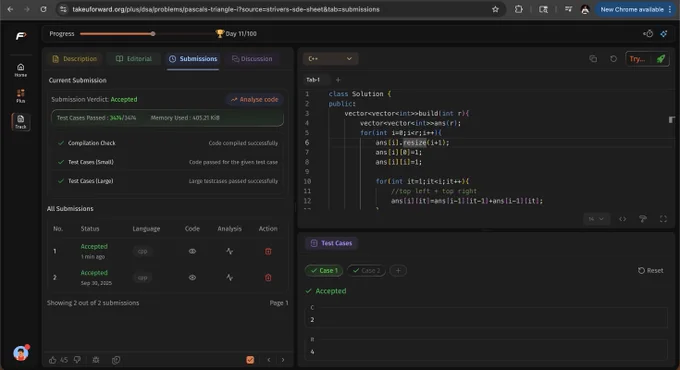680x370 pixels.
Task: Select the Submissions tab
Action: (193, 59)
